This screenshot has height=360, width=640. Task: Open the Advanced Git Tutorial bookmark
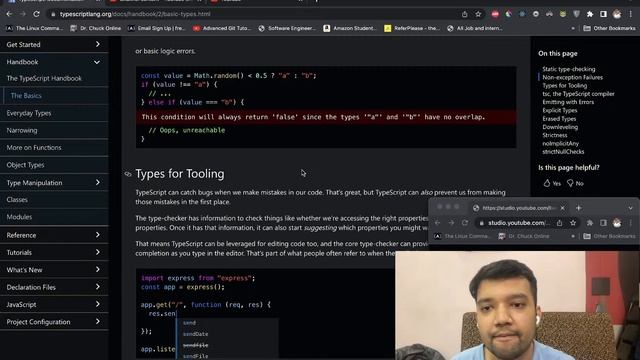(222, 28)
